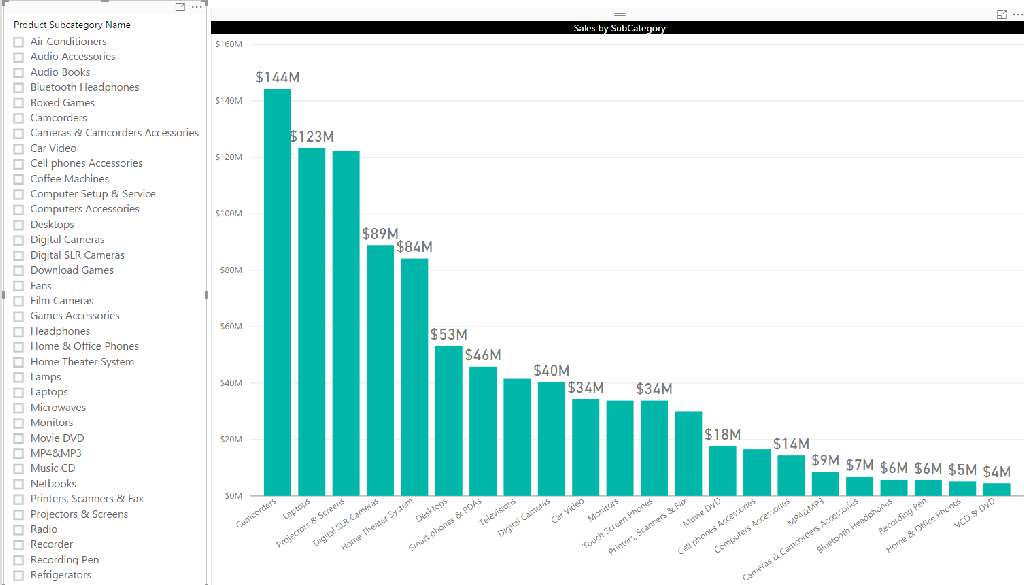Click the Car Video $34M bar

pos(586,447)
